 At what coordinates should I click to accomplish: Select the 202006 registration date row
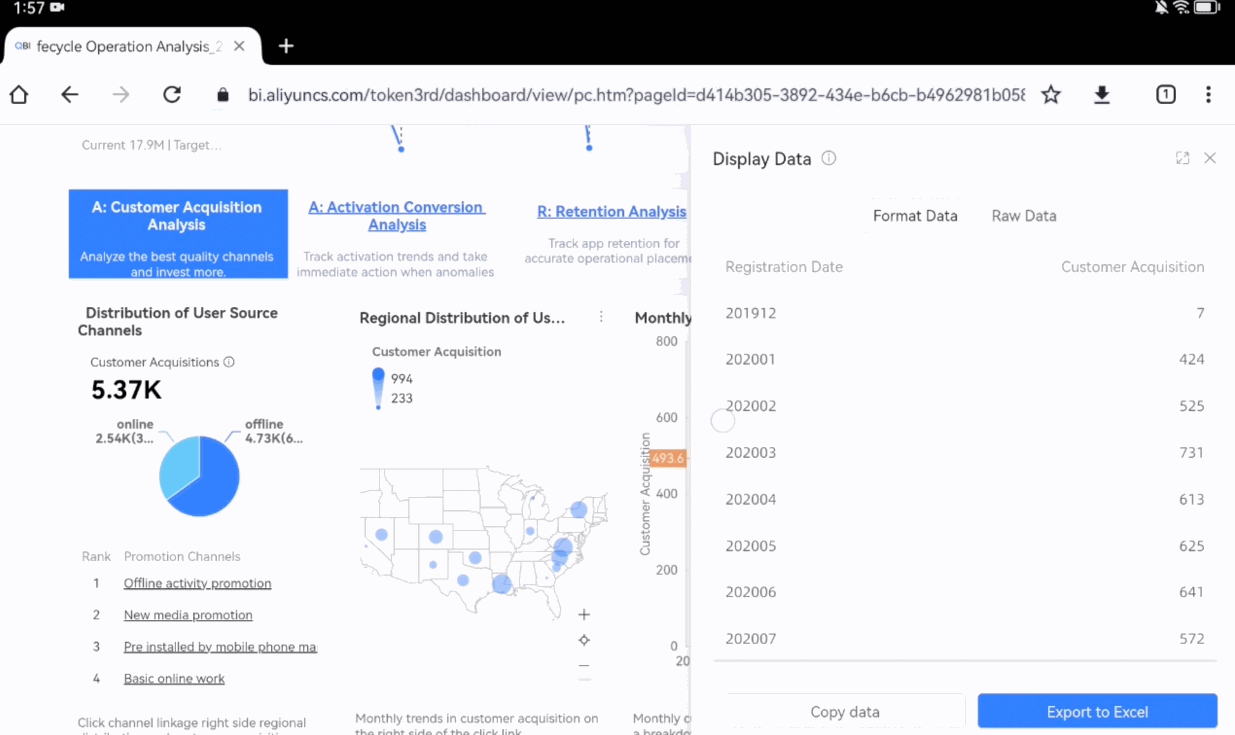[x=965, y=592]
